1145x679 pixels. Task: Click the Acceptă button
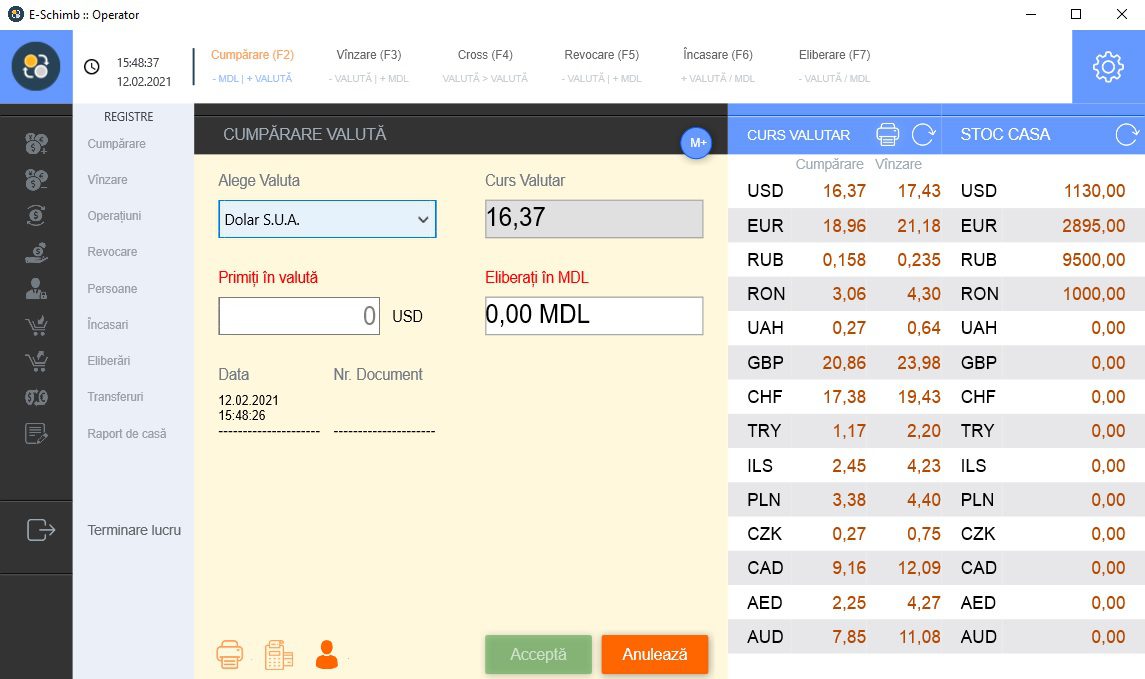coord(538,654)
